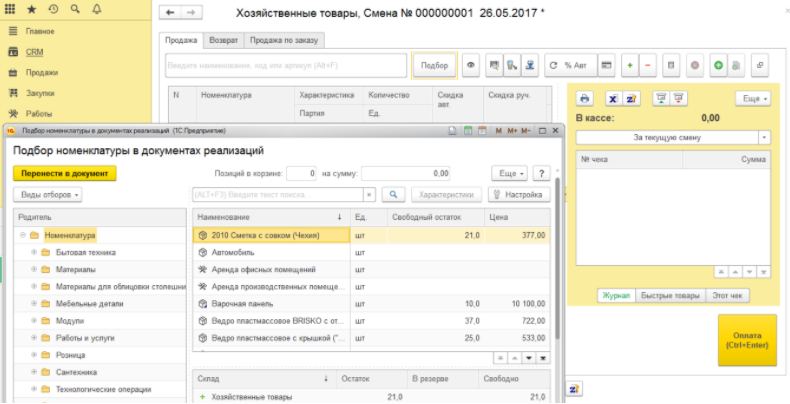
Task: Click the Хозяйственные товары warehouse row
Action: point(372,397)
